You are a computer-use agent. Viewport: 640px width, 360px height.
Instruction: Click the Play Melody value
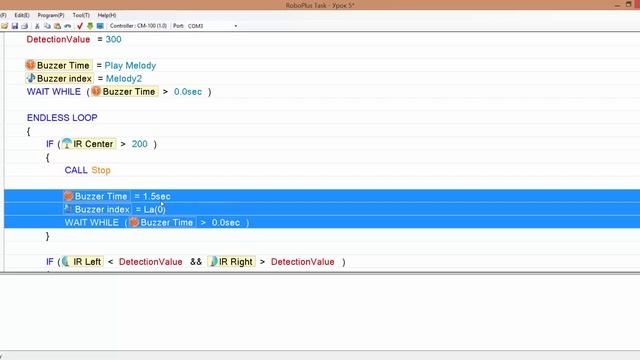[x=130, y=65]
